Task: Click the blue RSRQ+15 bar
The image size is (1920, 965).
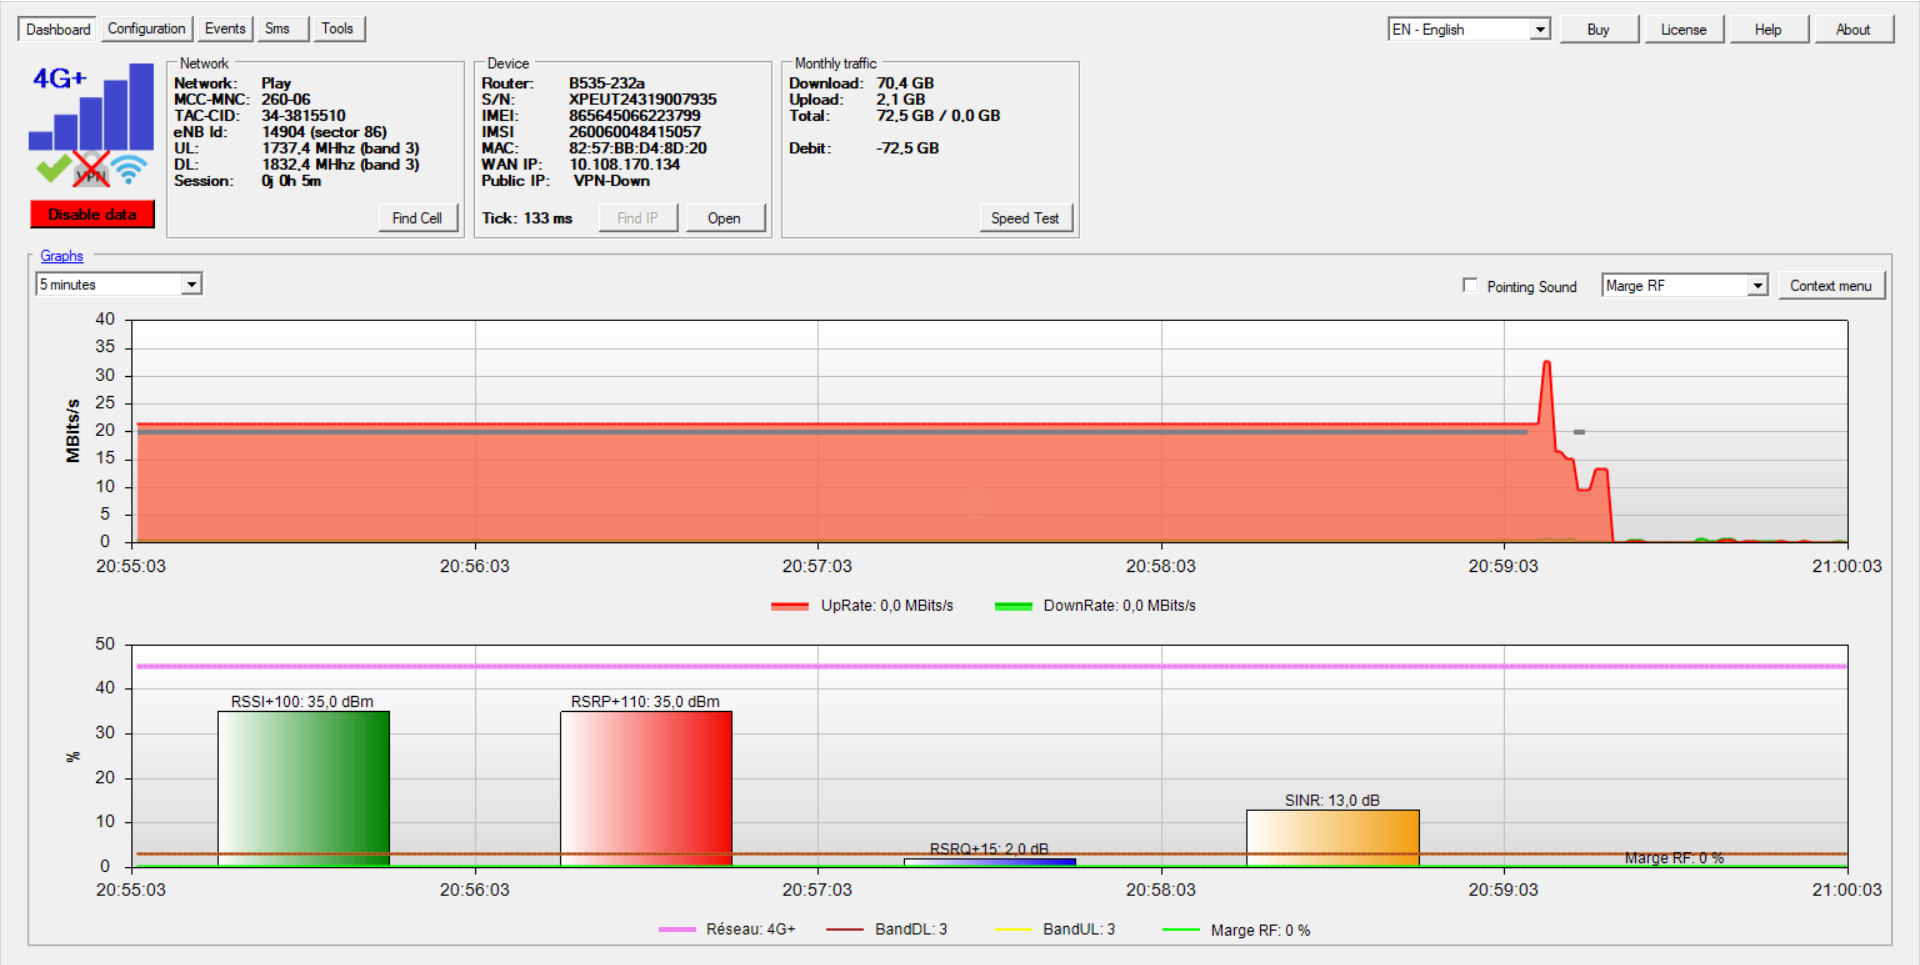Action: (990, 862)
